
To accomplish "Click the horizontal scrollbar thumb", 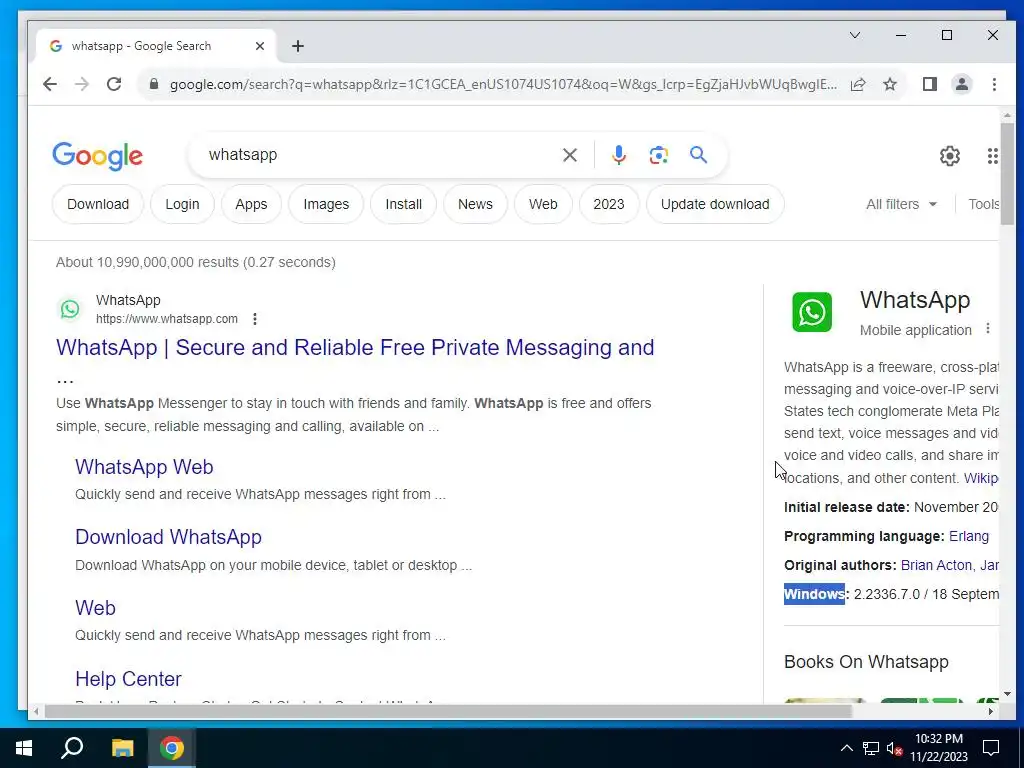I will click(448, 711).
